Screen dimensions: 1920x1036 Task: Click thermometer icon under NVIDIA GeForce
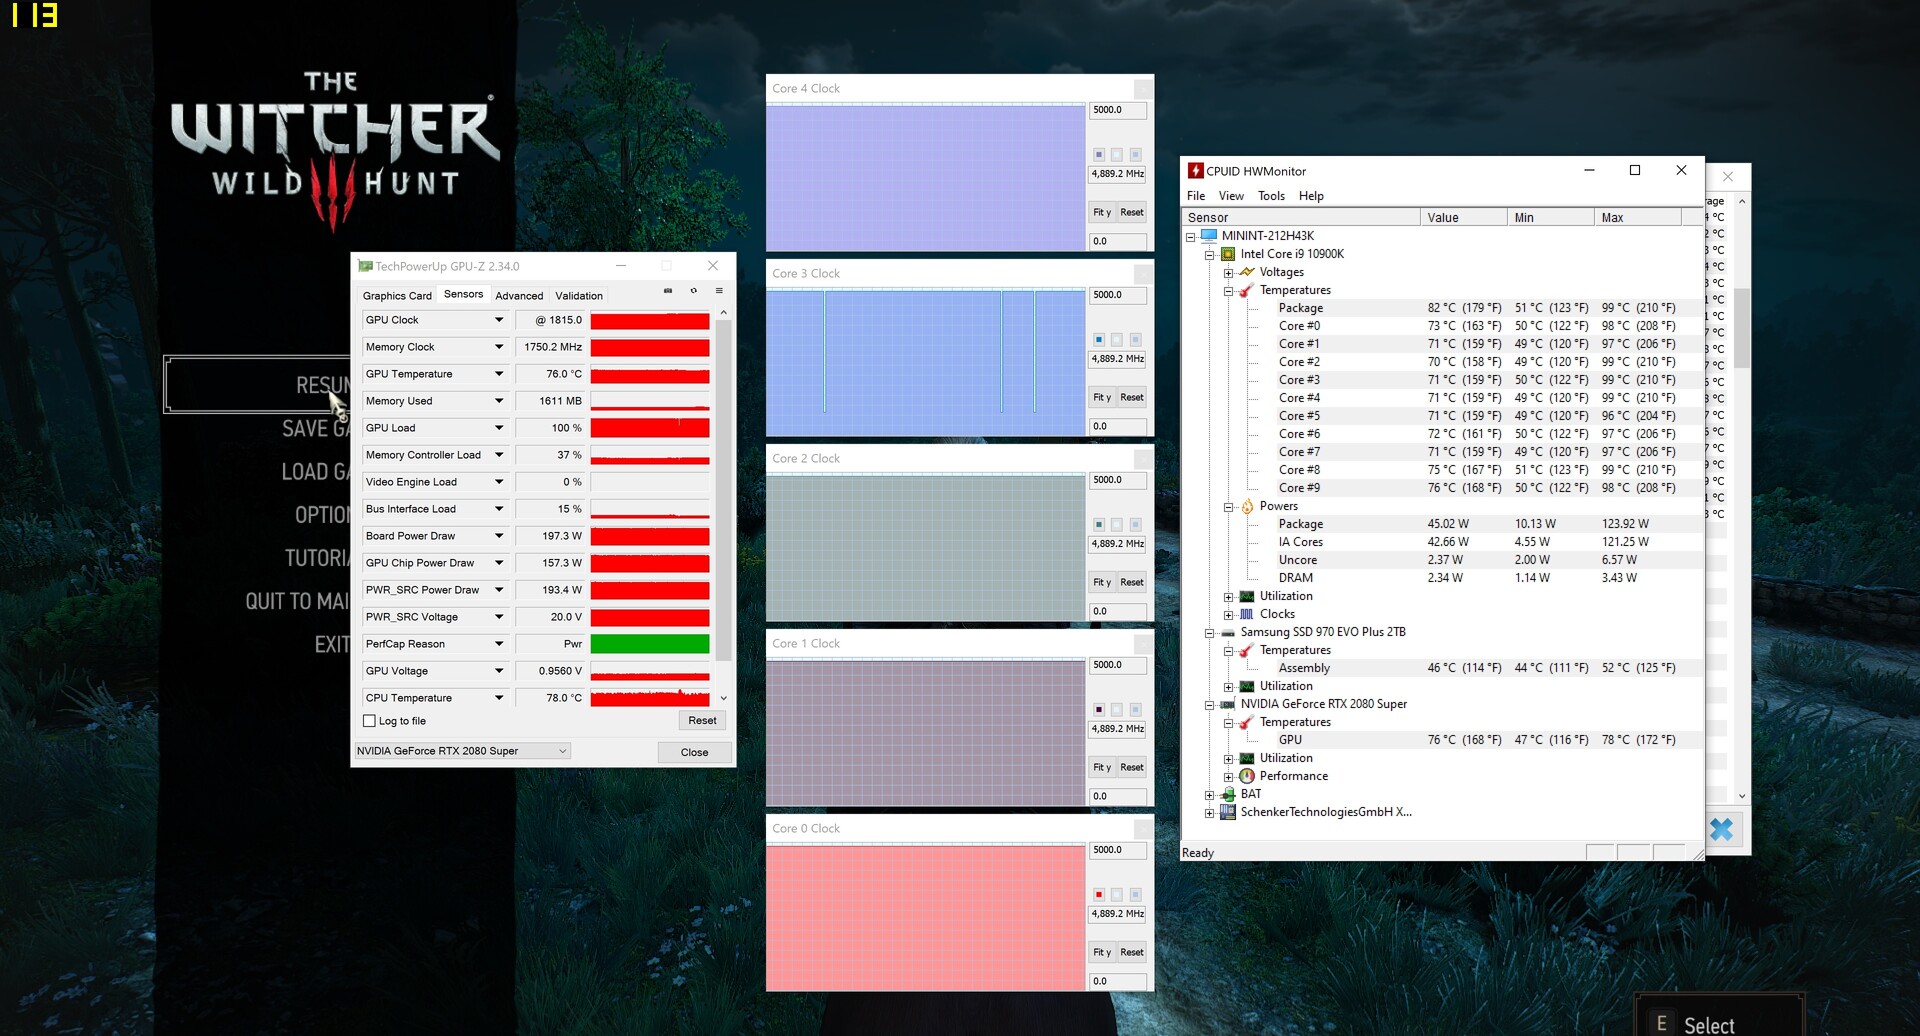tap(1247, 722)
